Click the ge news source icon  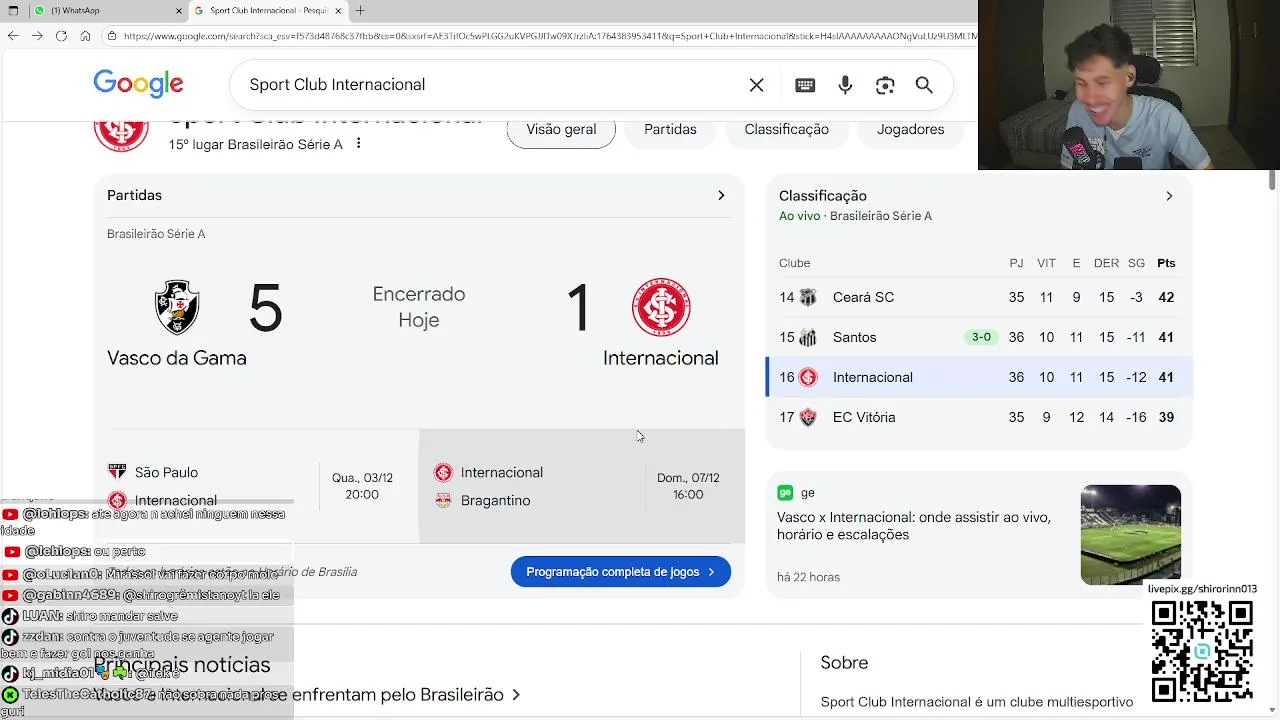point(785,493)
